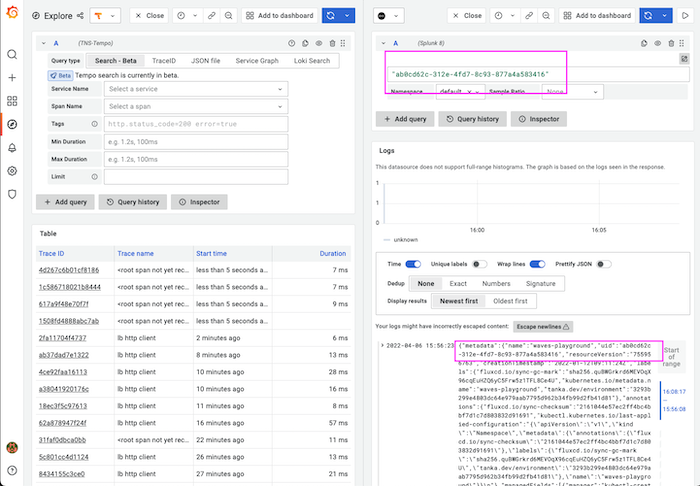The height and width of the screenshot is (486, 700).
Task: Click the Escape newlines button
Action: click(543, 326)
